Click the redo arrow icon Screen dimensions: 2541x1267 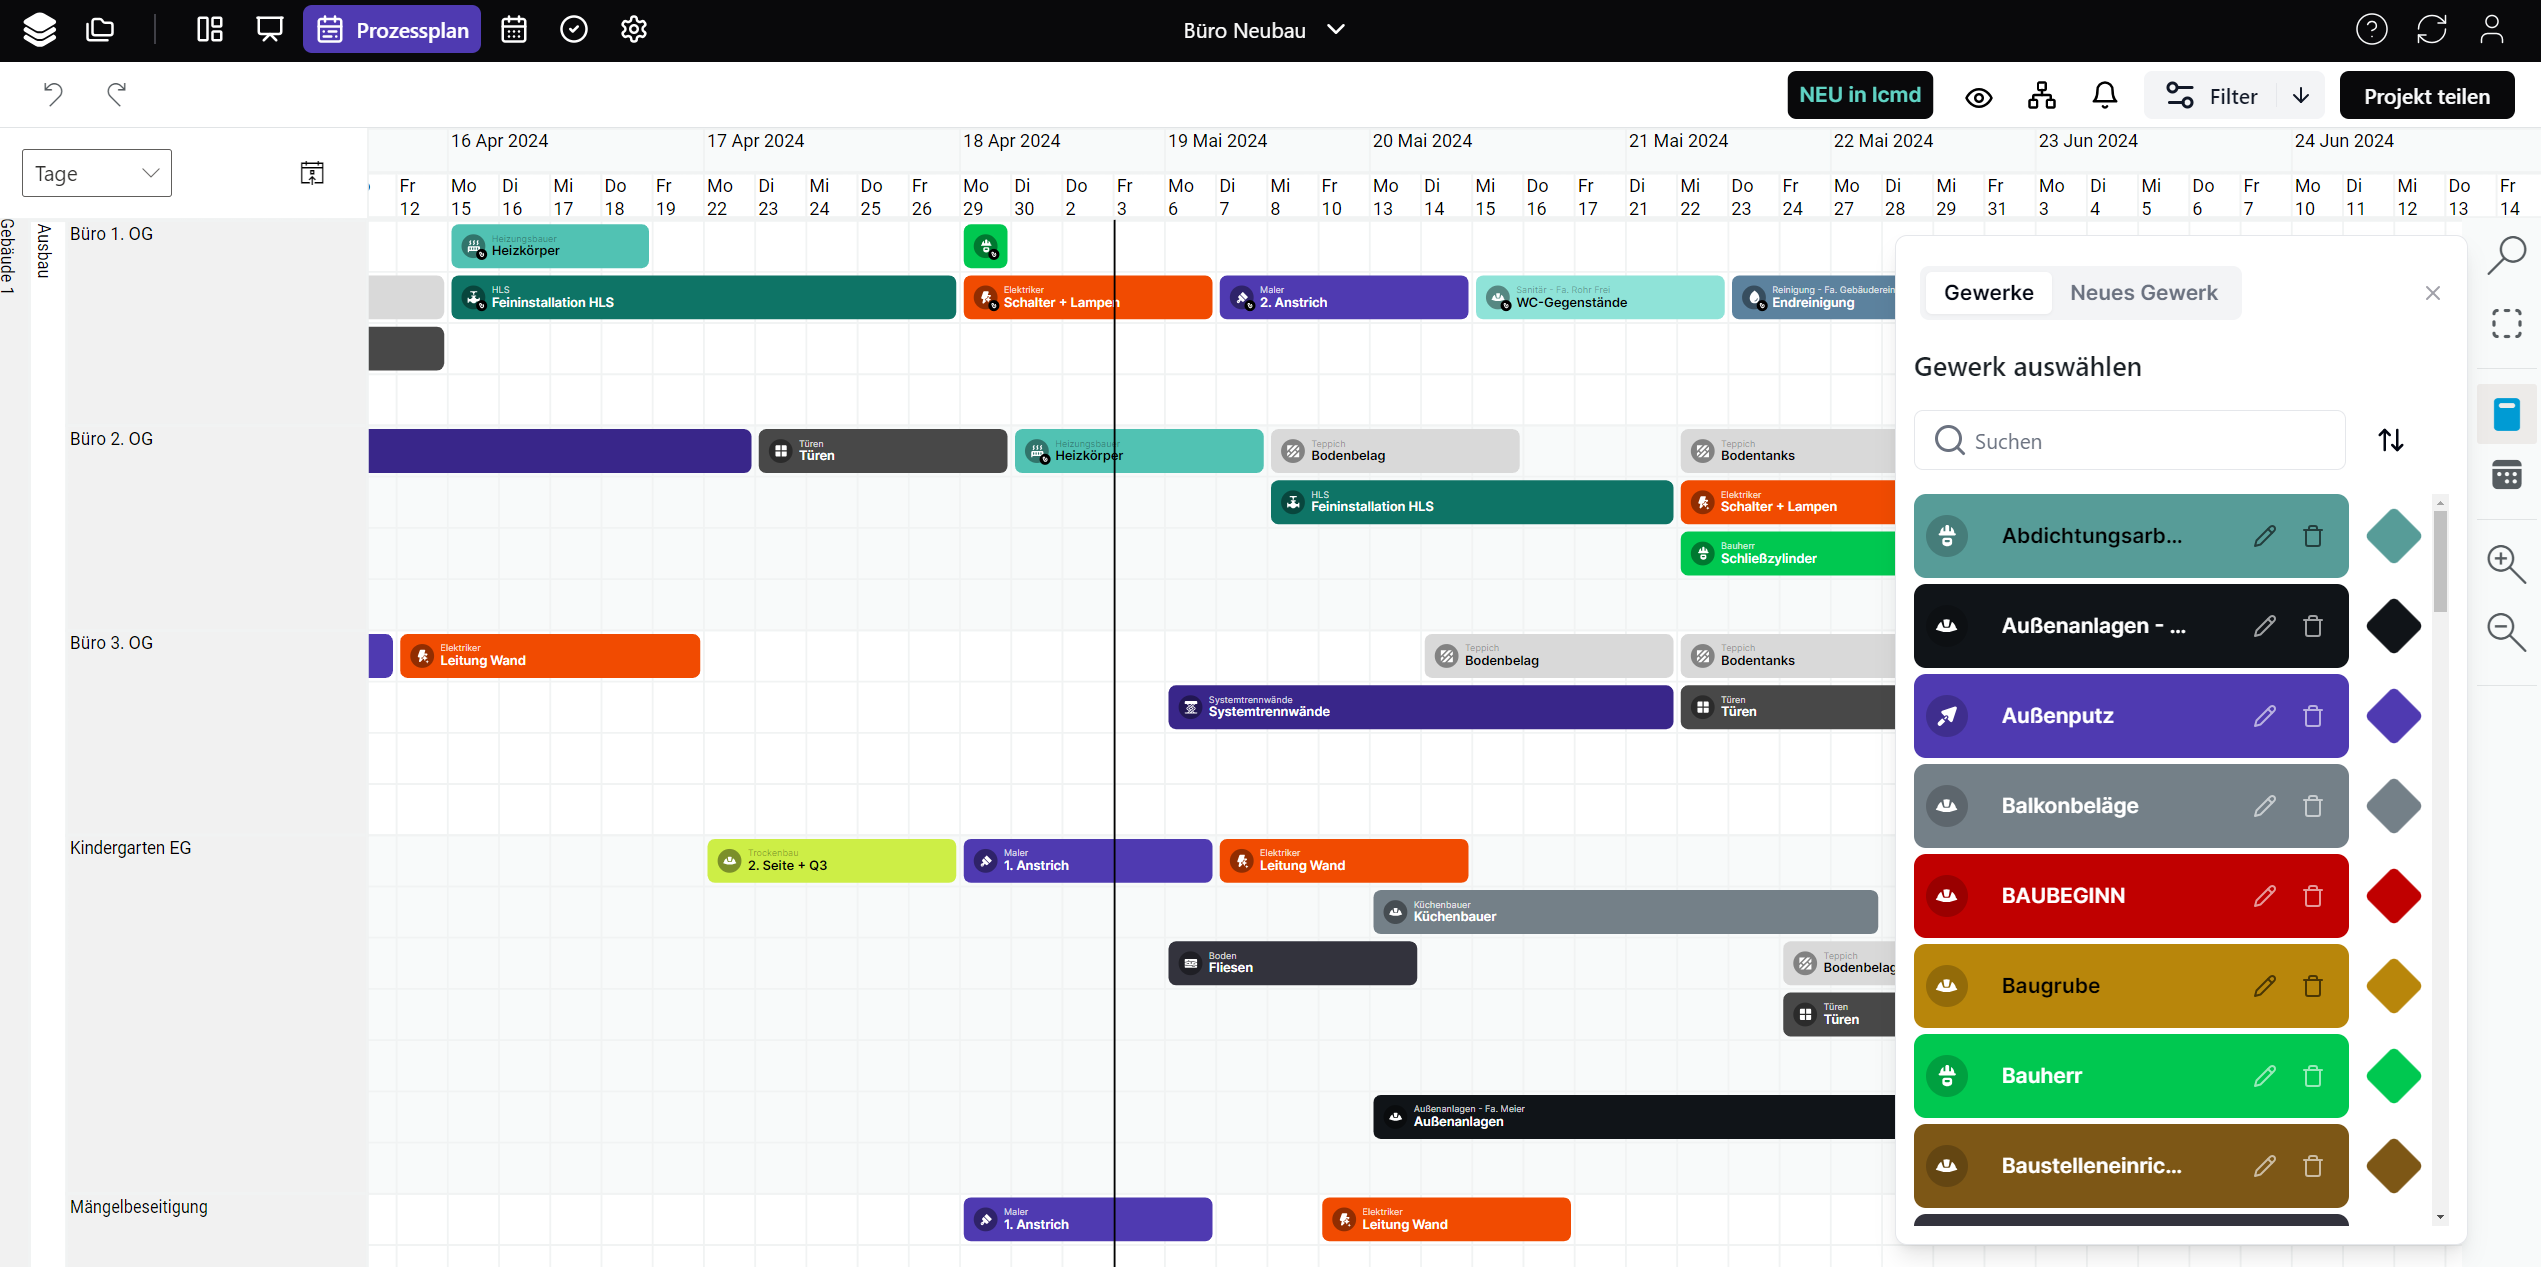[116, 95]
